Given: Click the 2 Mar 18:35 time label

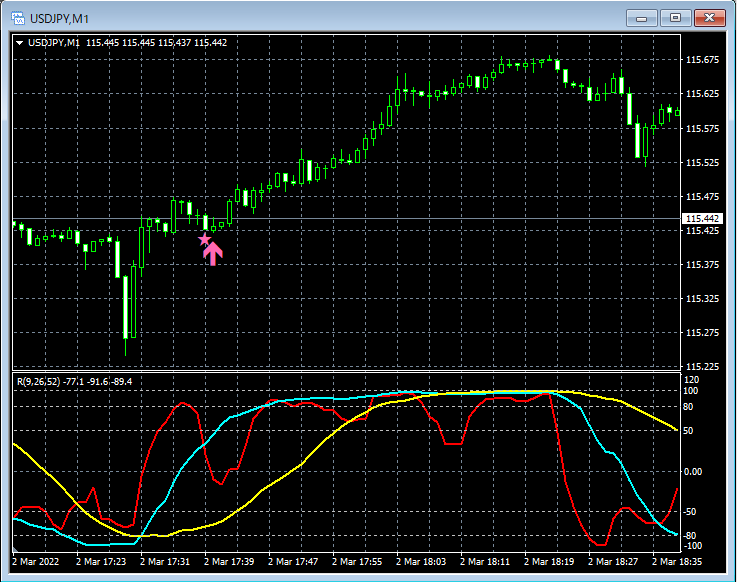Looking at the screenshot, I should (x=677, y=561).
